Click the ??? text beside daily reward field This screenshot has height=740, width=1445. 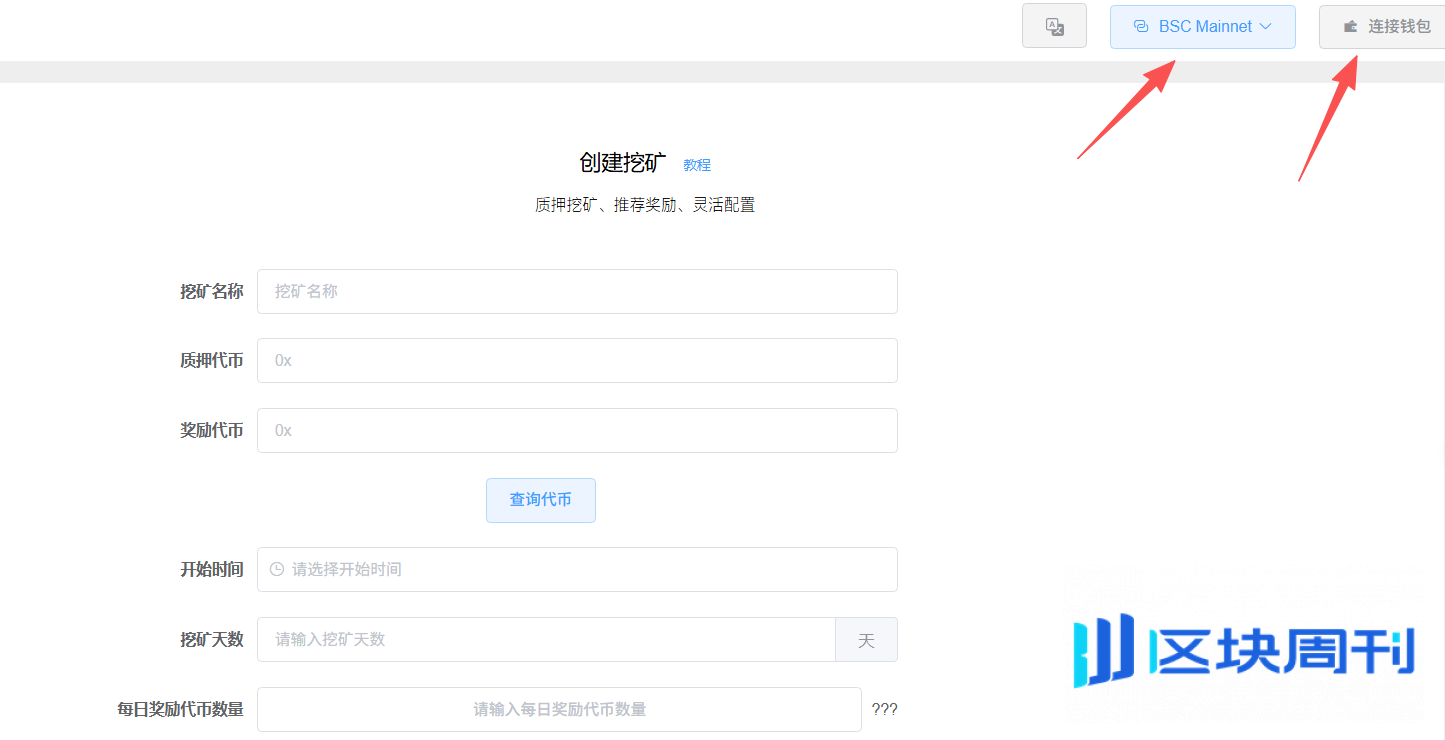[884, 709]
